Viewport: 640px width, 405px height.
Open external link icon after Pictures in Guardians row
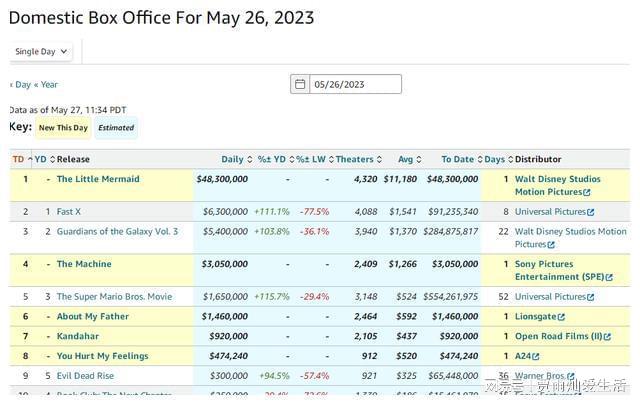pyautogui.click(x=551, y=245)
